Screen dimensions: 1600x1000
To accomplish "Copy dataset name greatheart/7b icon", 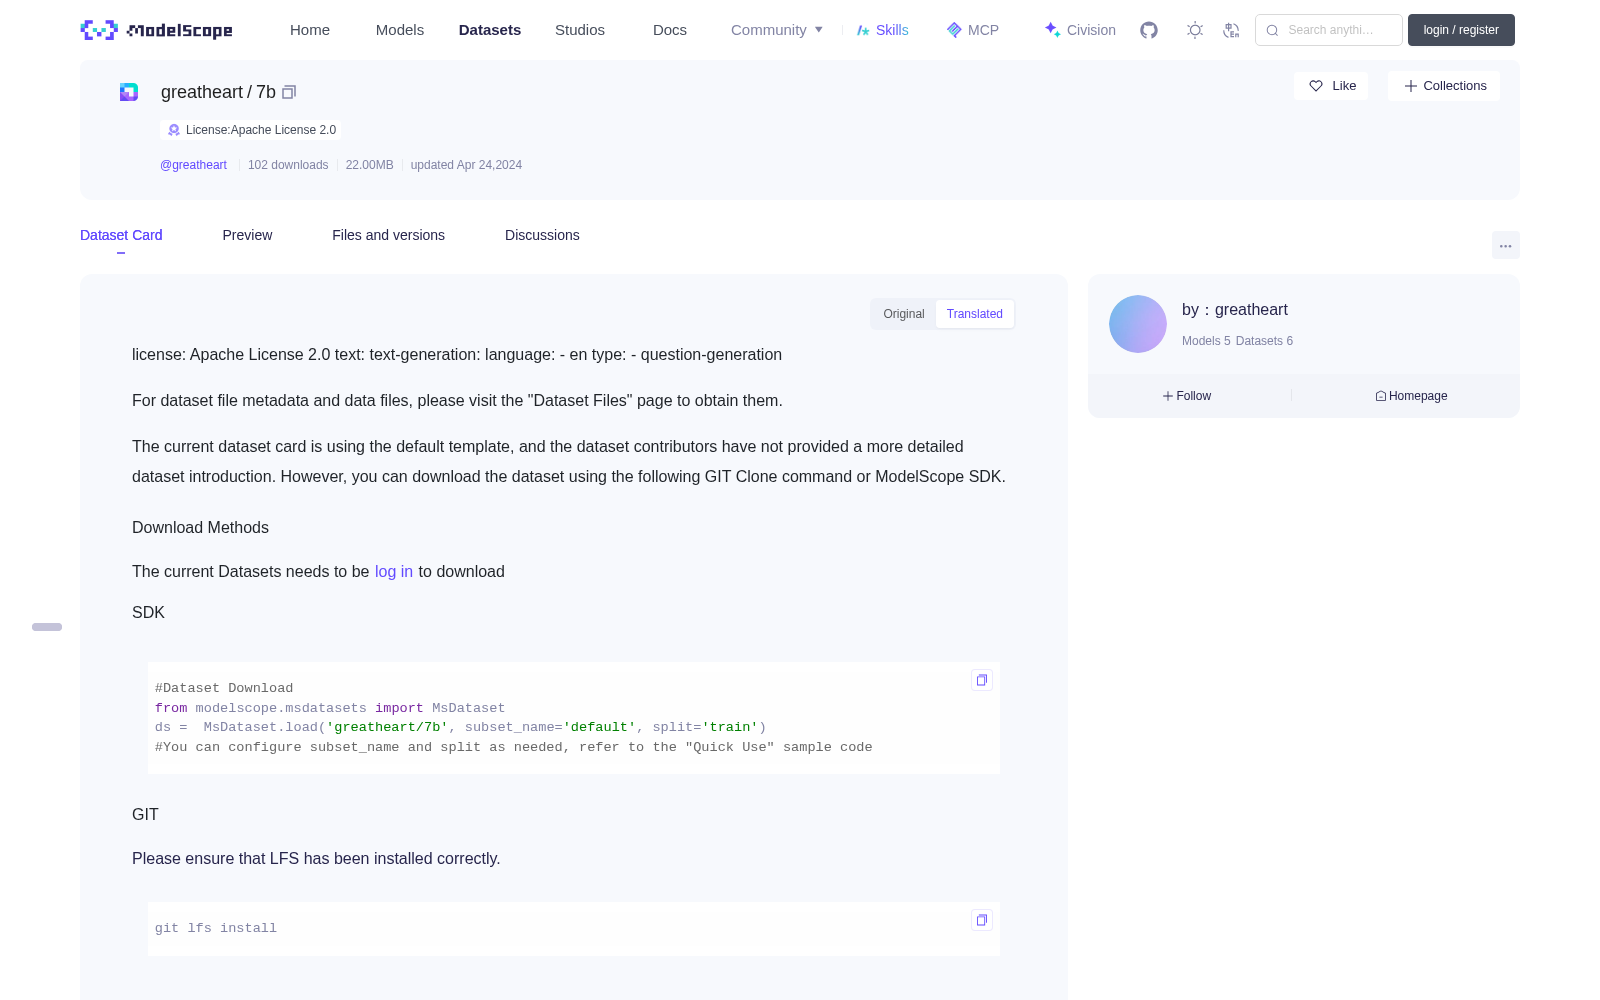I will coord(289,92).
